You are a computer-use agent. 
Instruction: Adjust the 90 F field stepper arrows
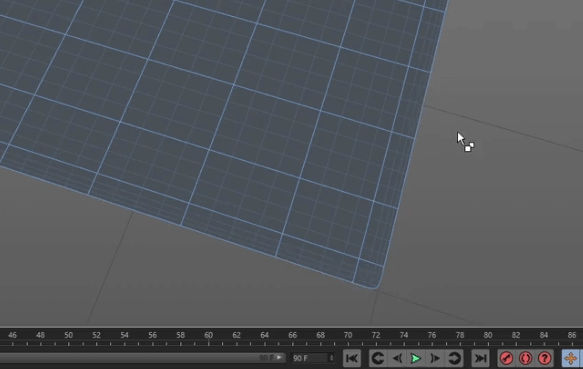(331, 358)
